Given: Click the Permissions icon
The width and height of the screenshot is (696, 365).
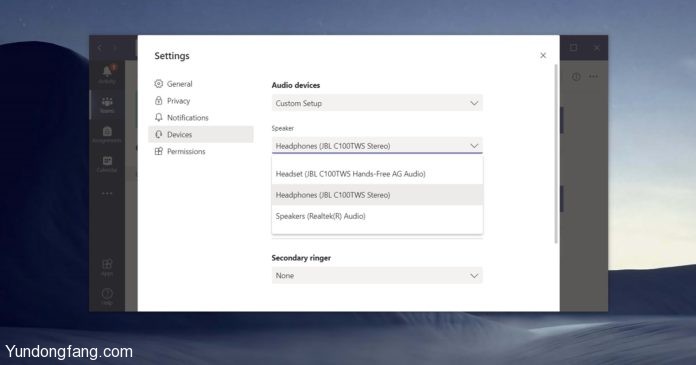Looking at the screenshot, I should 158,151.
